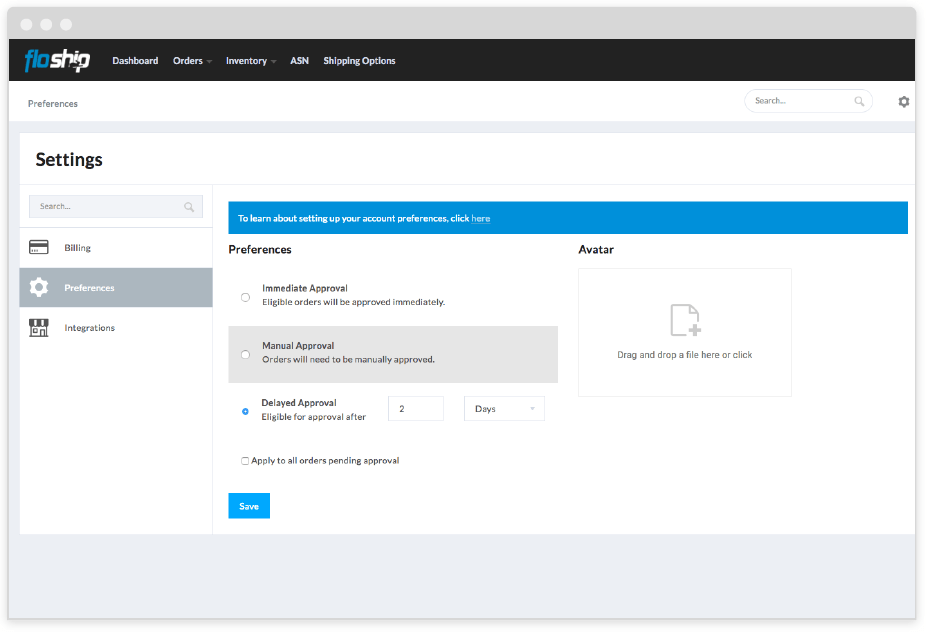Click the Billing credit card icon
Screen dimensions: 927x632
pos(39,248)
